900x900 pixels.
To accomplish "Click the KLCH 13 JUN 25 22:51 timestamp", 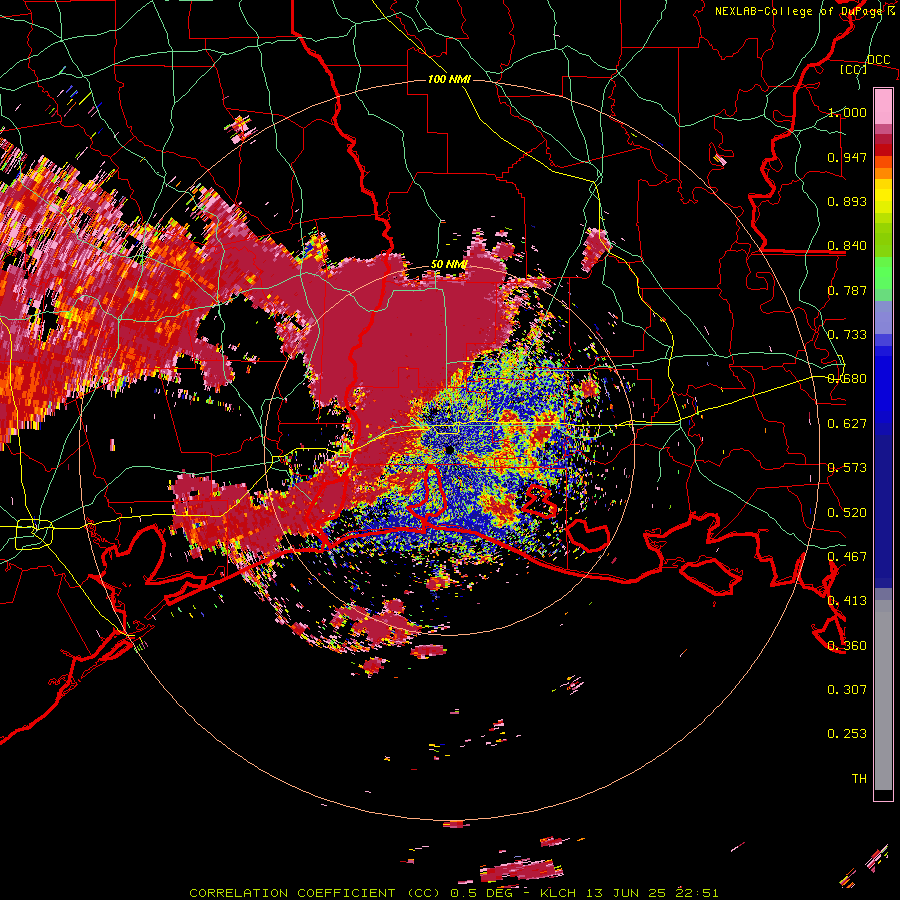I will (x=629, y=893).
